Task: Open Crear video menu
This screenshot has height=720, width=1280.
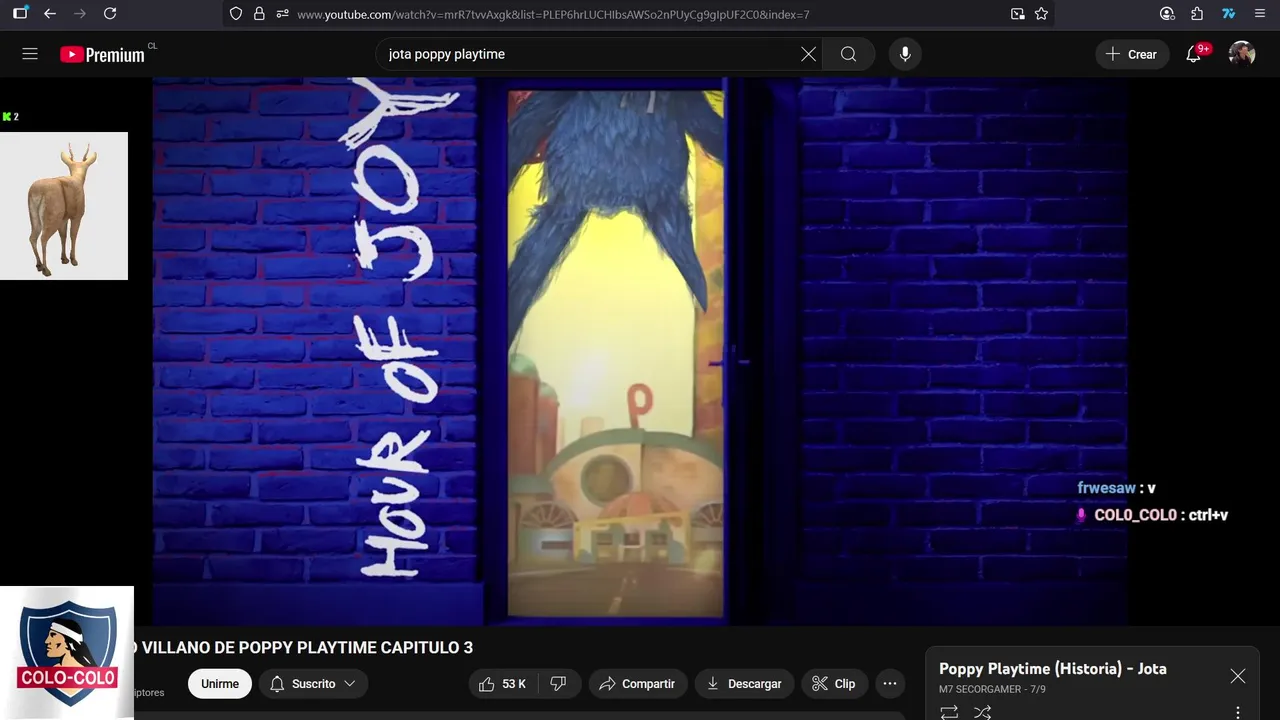Action: tap(1131, 54)
